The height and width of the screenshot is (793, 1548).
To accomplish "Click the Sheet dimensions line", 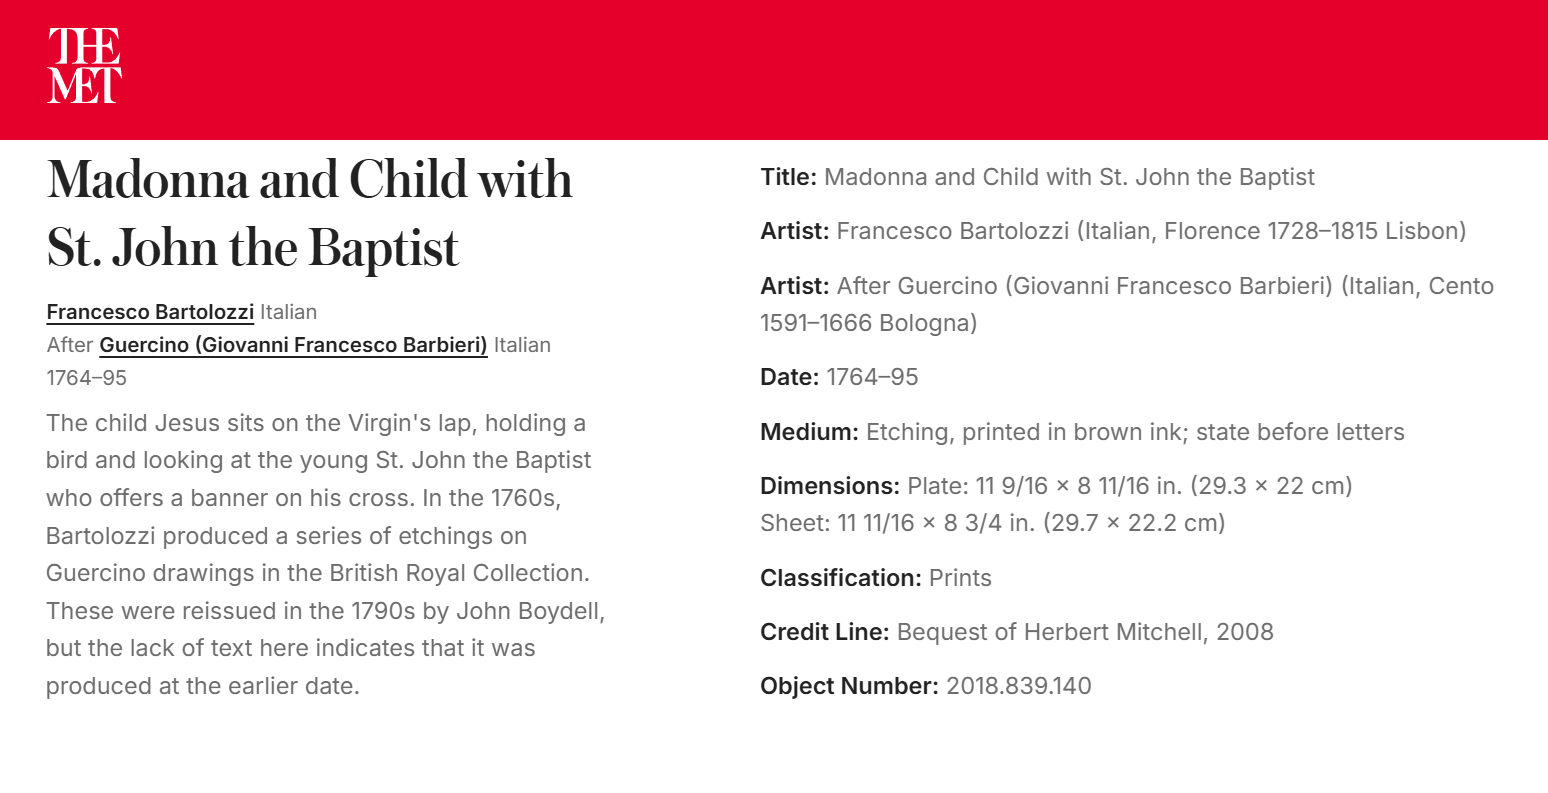I will click(992, 523).
